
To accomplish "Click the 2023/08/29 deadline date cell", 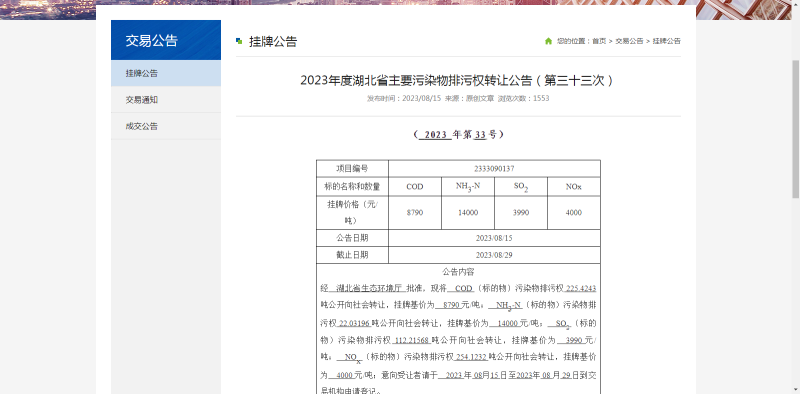I will click(x=494, y=255).
